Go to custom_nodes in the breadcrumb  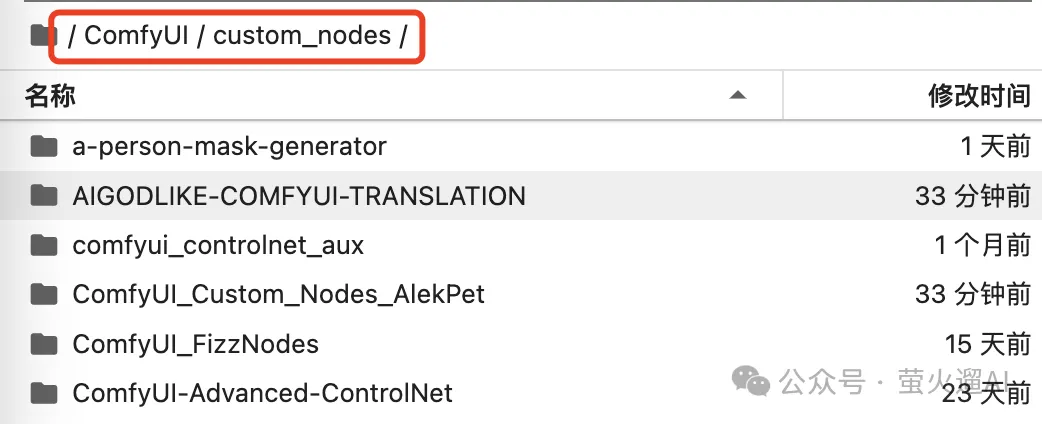tap(302, 36)
